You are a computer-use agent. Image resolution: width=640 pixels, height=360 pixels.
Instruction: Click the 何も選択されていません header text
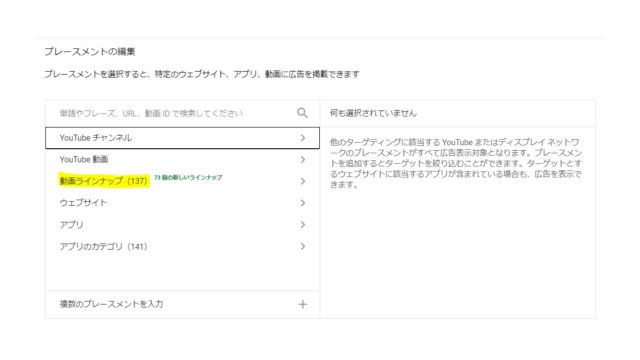click(x=373, y=113)
